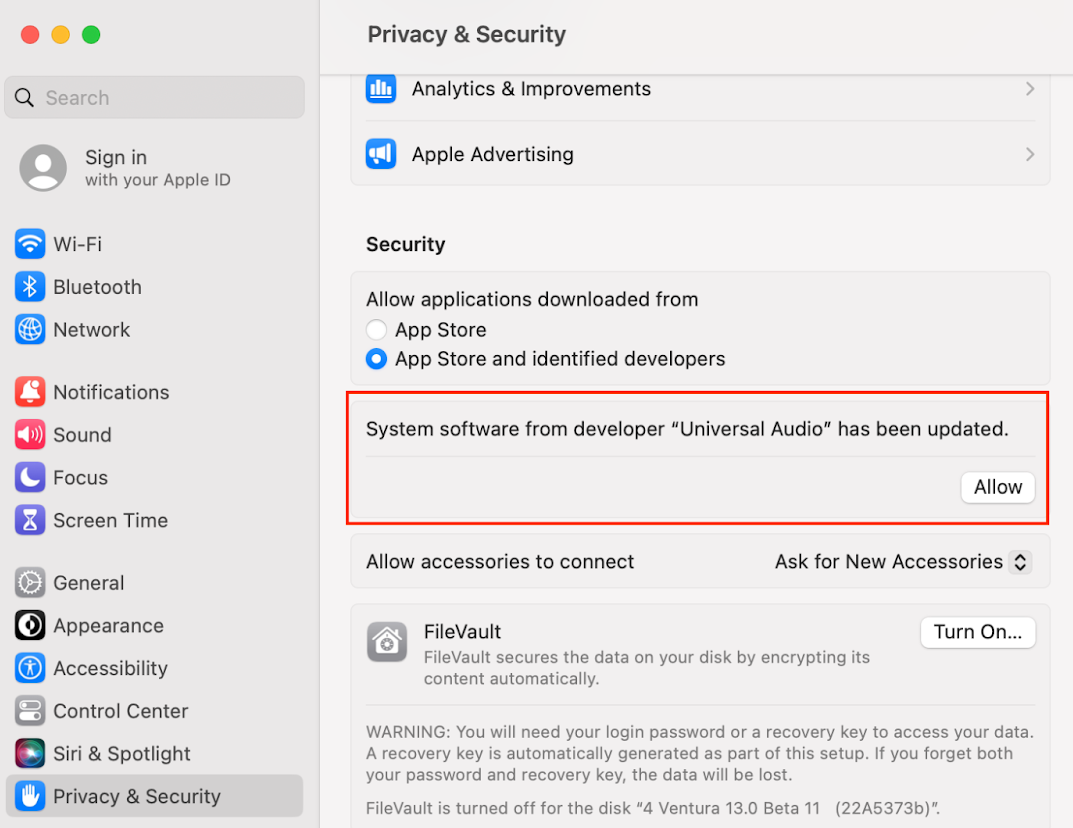This screenshot has width=1073, height=828.
Task: Select the App Store radio option
Action: pyautogui.click(x=376, y=330)
